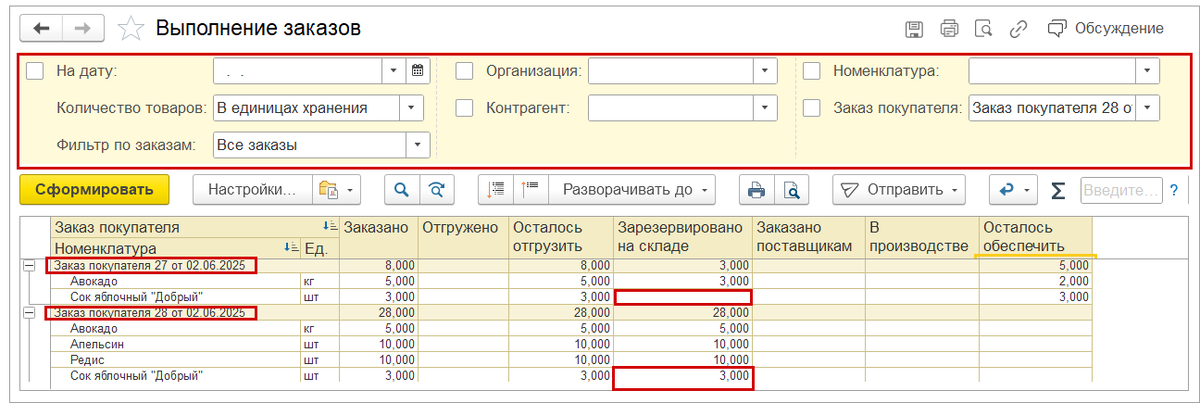Viewport: 1200px width, 403px height.
Task: Copy link with the chain icon
Action: (x=1017, y=28)
